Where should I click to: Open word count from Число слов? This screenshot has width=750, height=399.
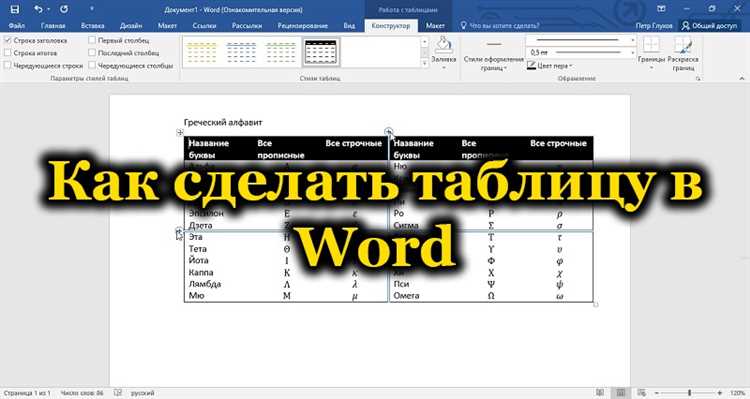82,393
